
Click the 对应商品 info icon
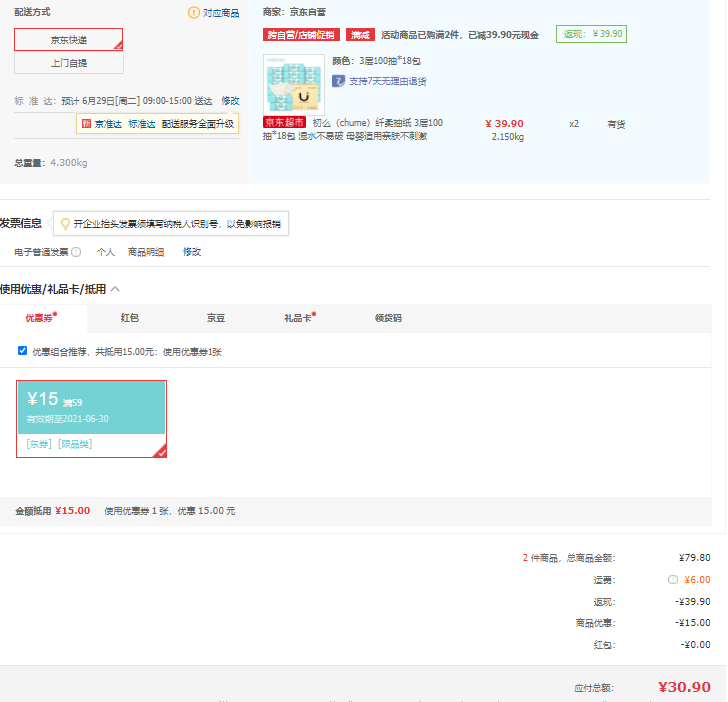pyautogui.click(x=194, y=13)
